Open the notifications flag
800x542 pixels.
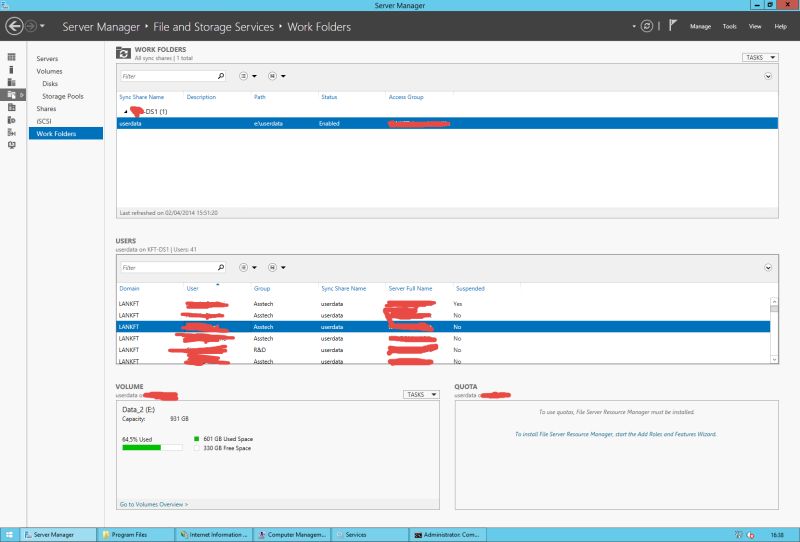(x=672, y=25)
